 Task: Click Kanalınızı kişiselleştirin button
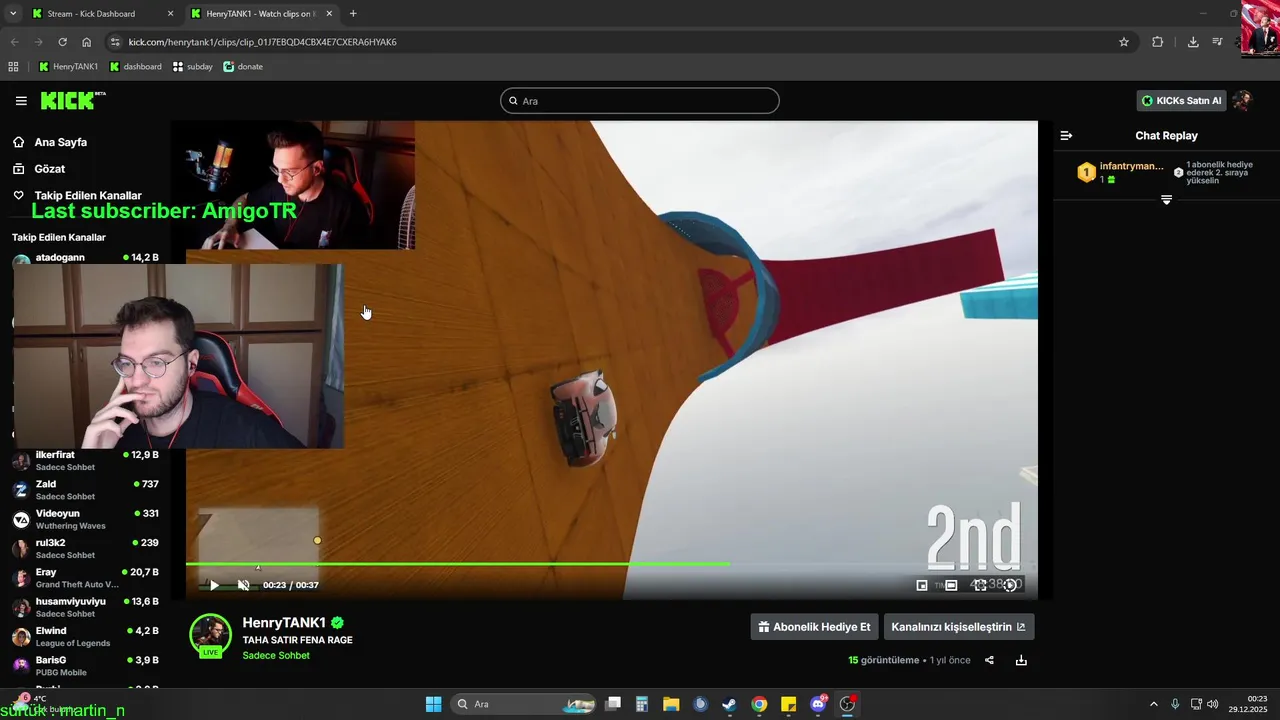click(959, 627)
